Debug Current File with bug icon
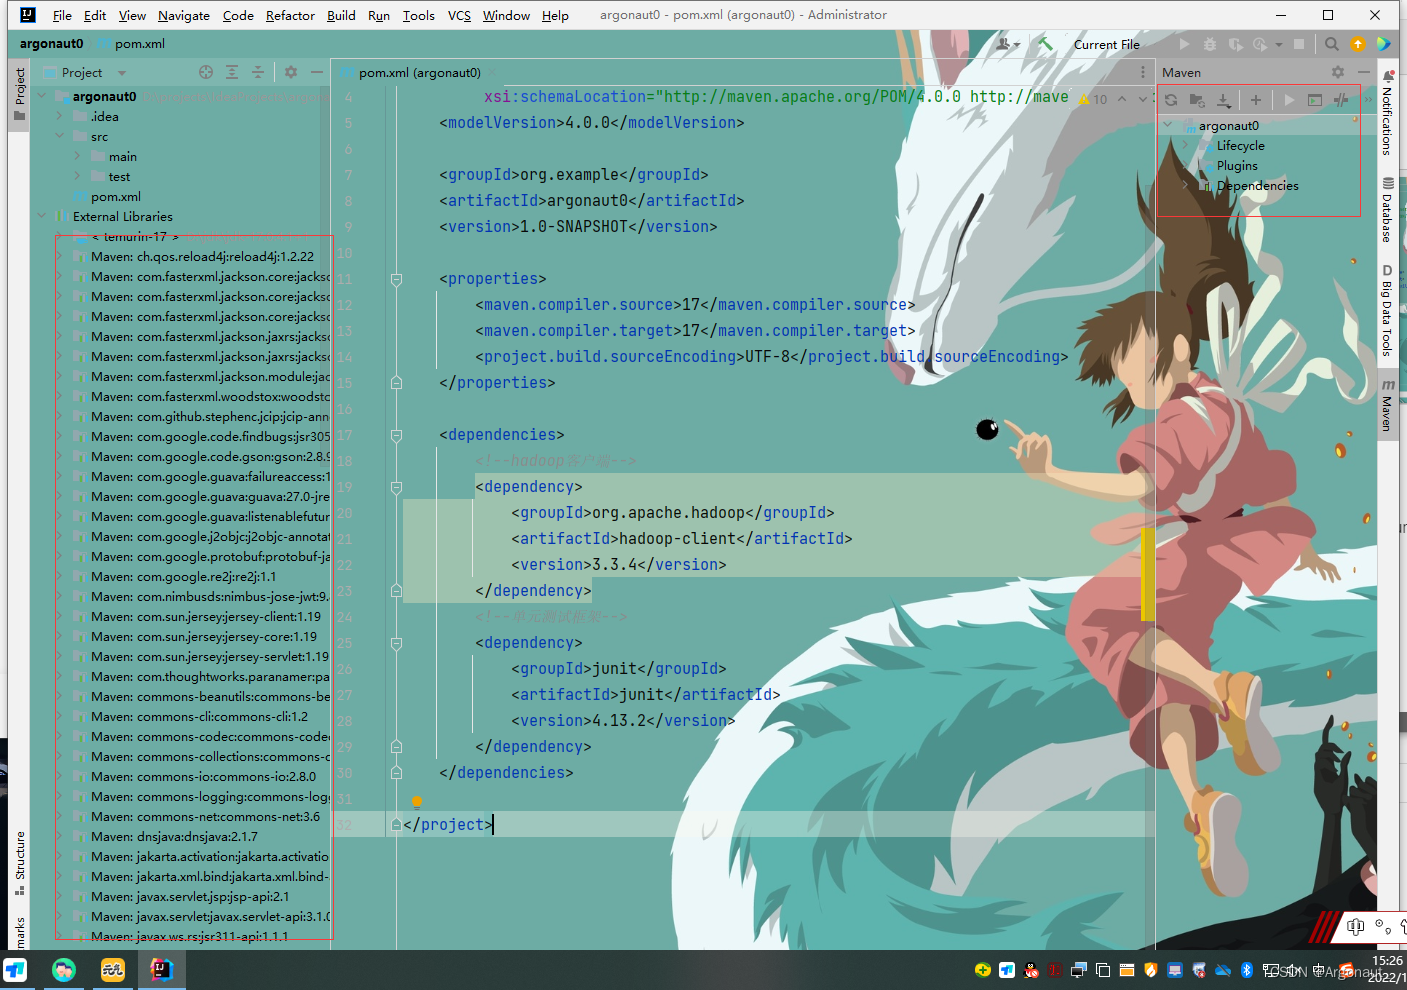 click(1210, 44)
